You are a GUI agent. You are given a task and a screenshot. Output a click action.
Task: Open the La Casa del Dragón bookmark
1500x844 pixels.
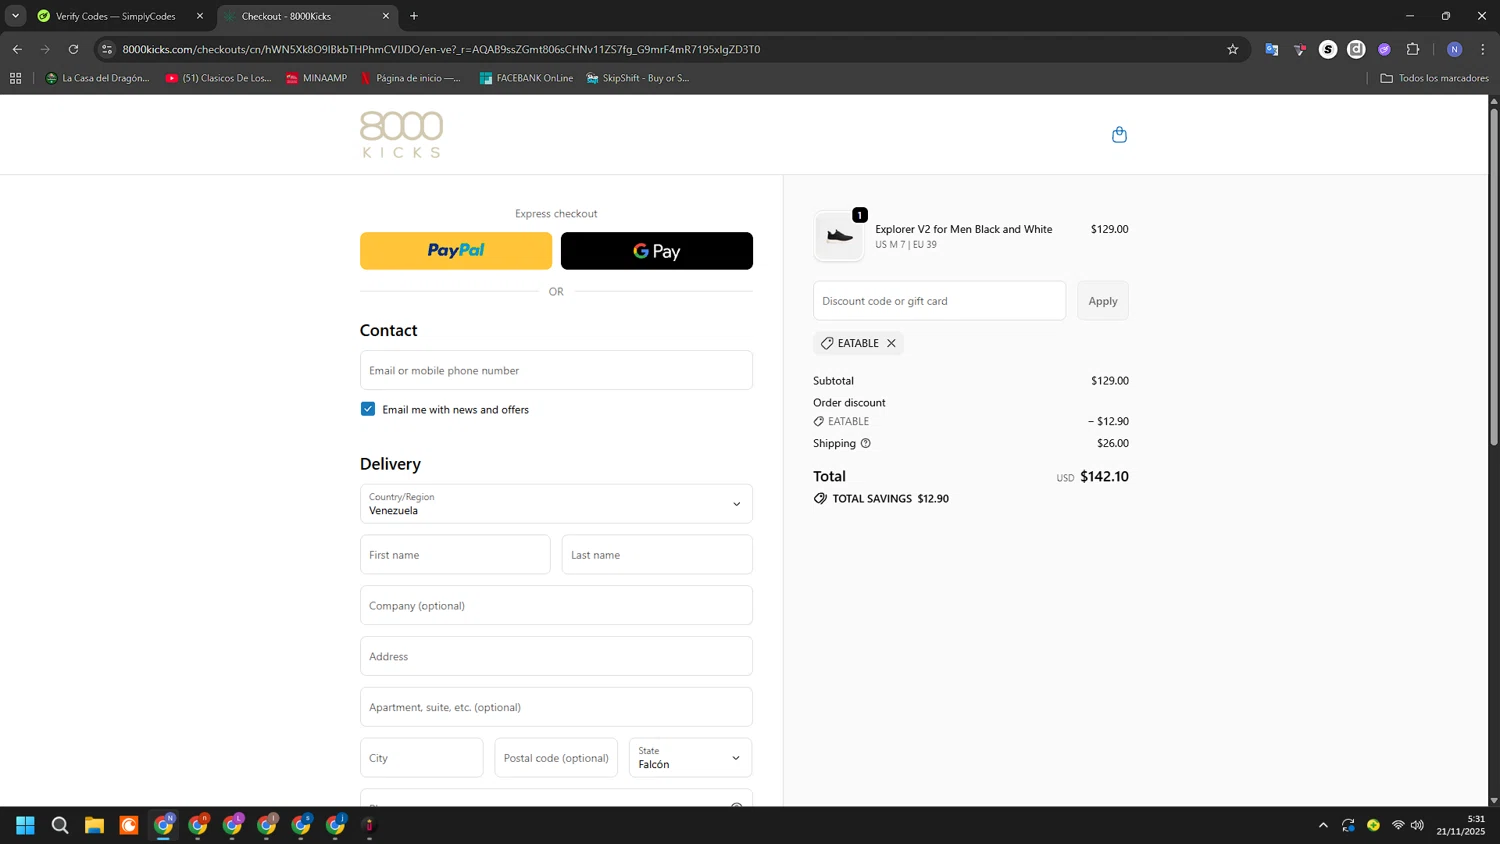(x=97, y=78)
